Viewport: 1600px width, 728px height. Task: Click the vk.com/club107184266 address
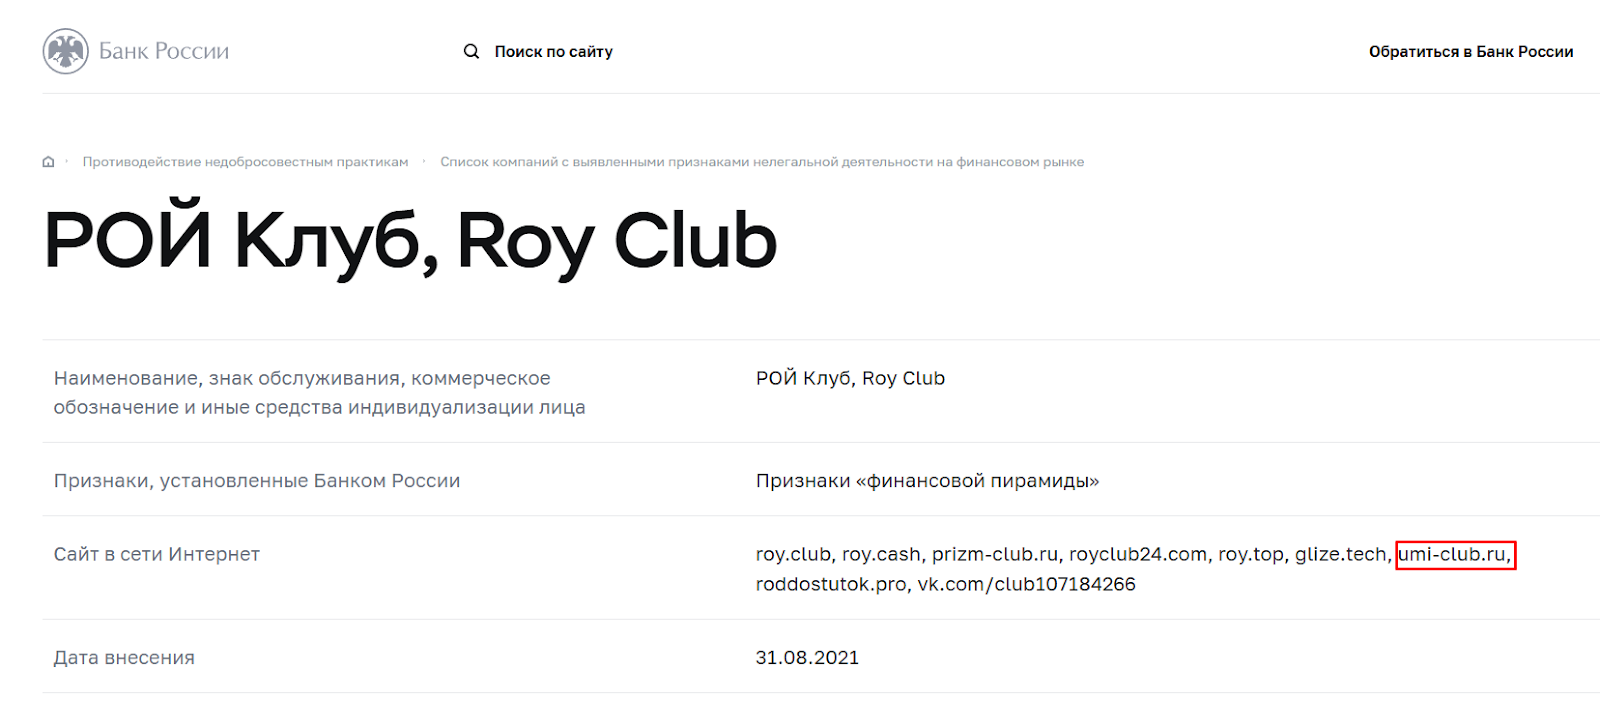point(1026,584)
